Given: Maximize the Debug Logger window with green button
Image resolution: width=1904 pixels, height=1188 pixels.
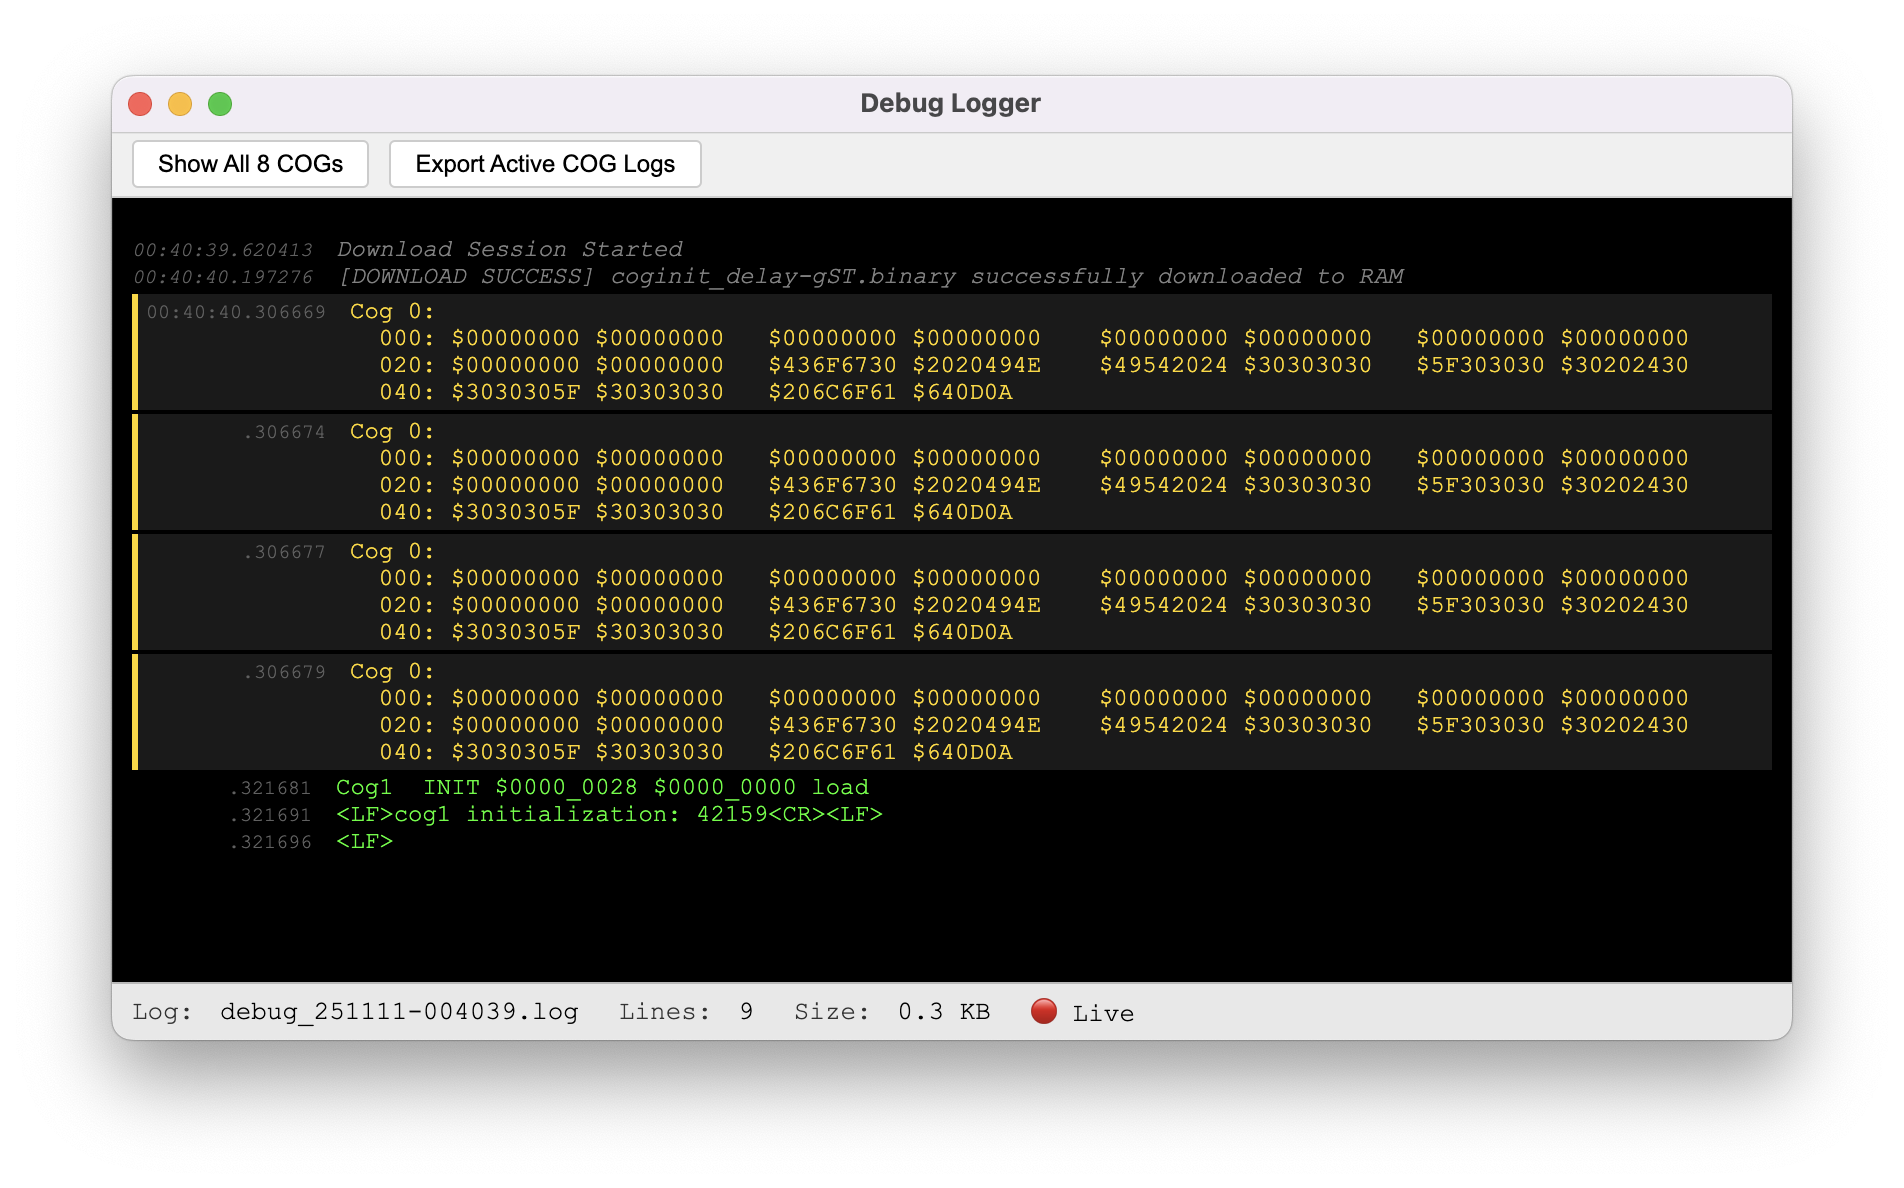Looking at the screenshot, I should (220, 104).
